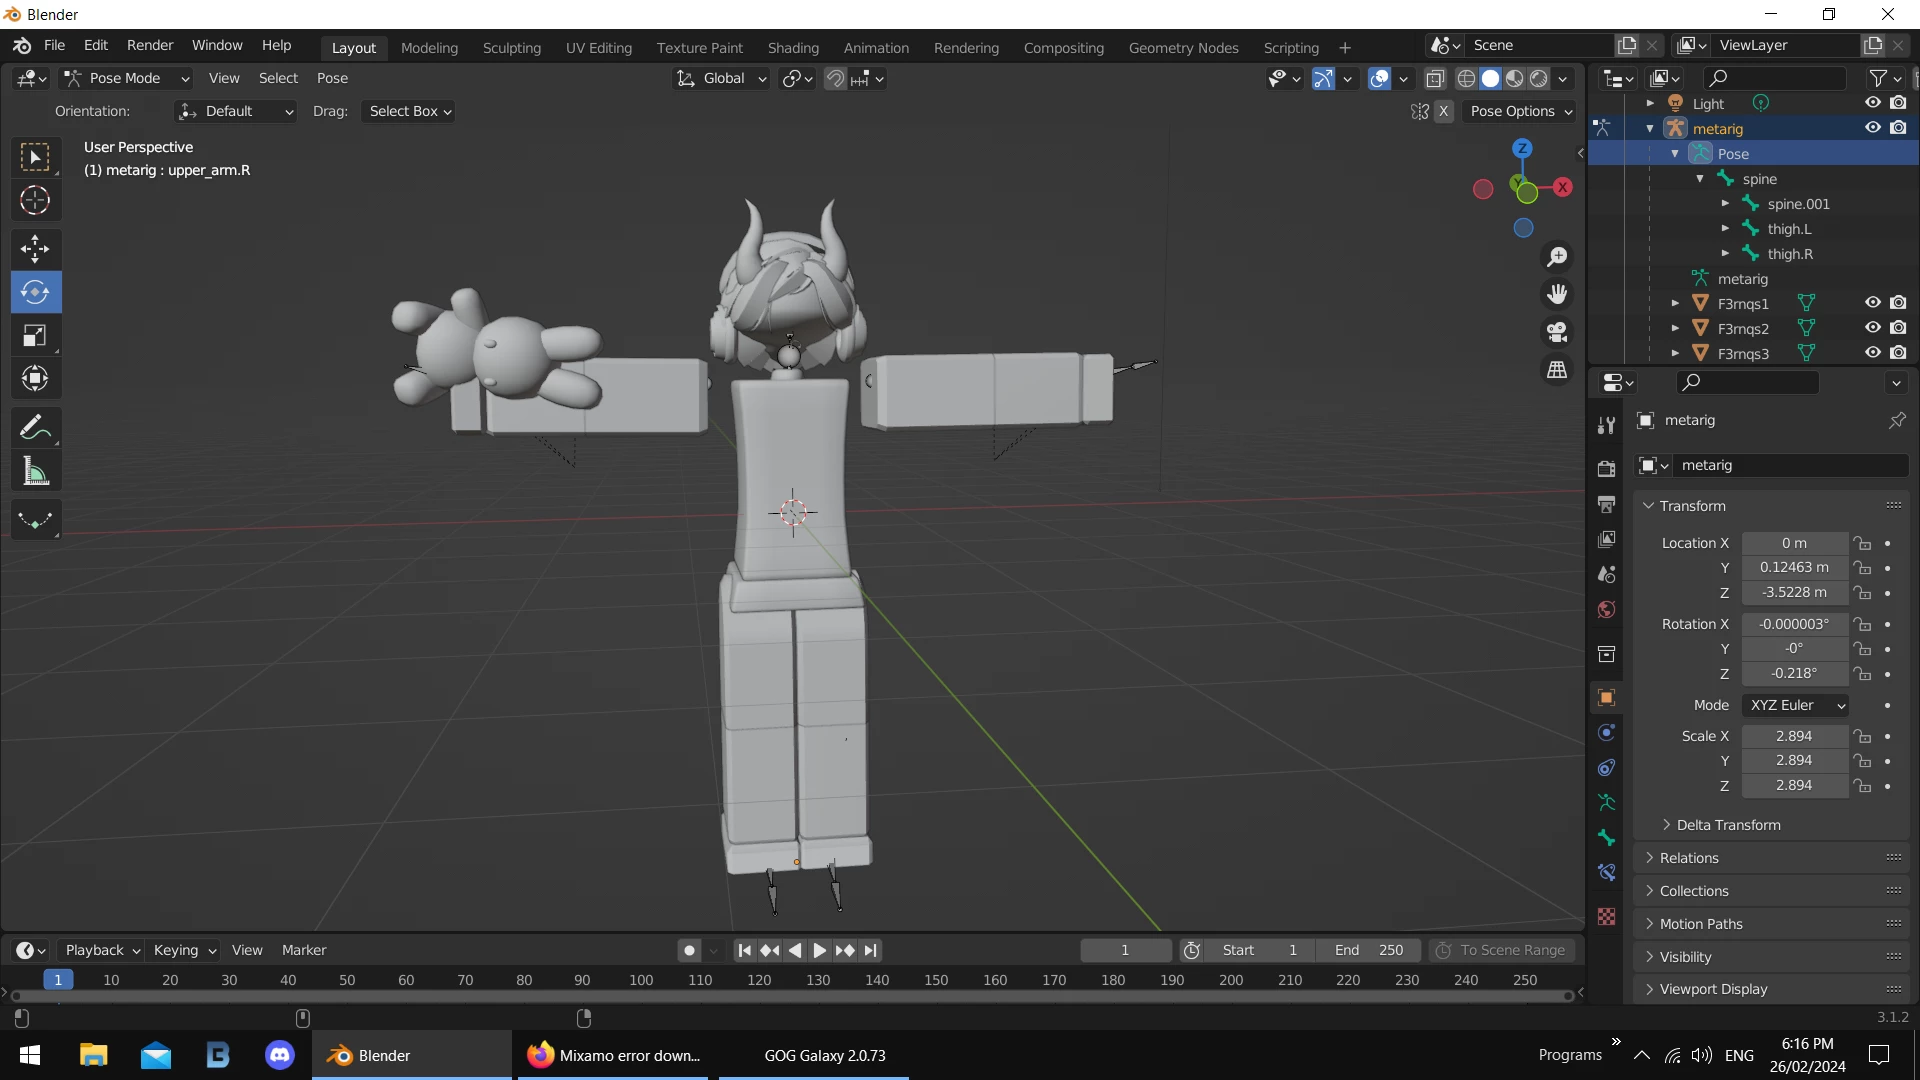Click the Cursor tool icon
This screenshot has width=1920, height=1080.
click(x=35, y=200)
